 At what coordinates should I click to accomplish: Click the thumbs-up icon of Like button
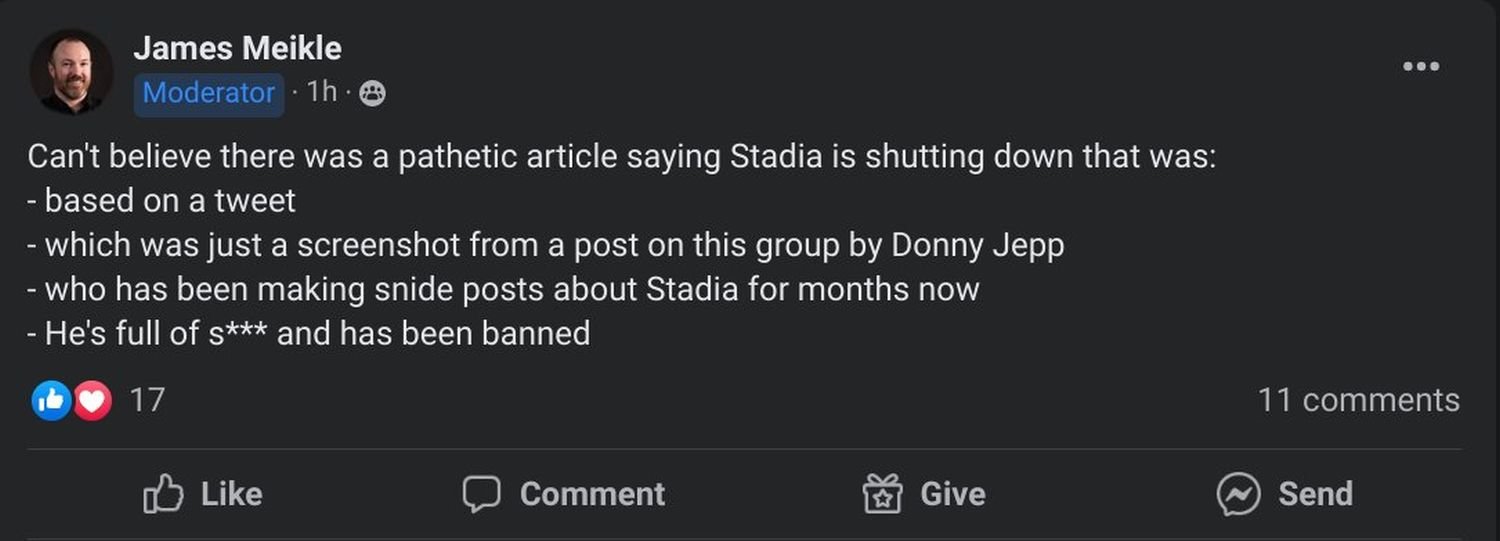(164, 494)
